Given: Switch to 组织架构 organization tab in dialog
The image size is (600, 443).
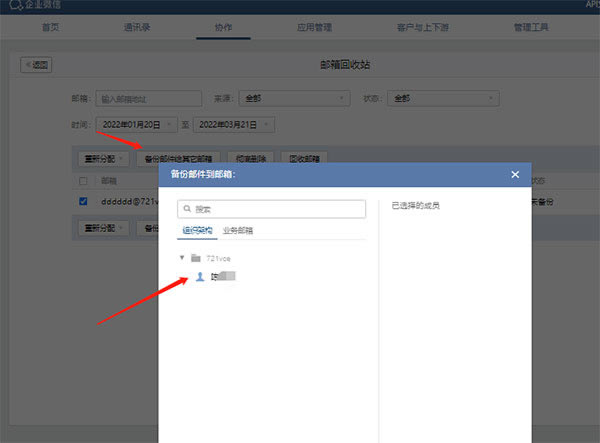Looking at the screenshot, I should (x=197, y=230).
